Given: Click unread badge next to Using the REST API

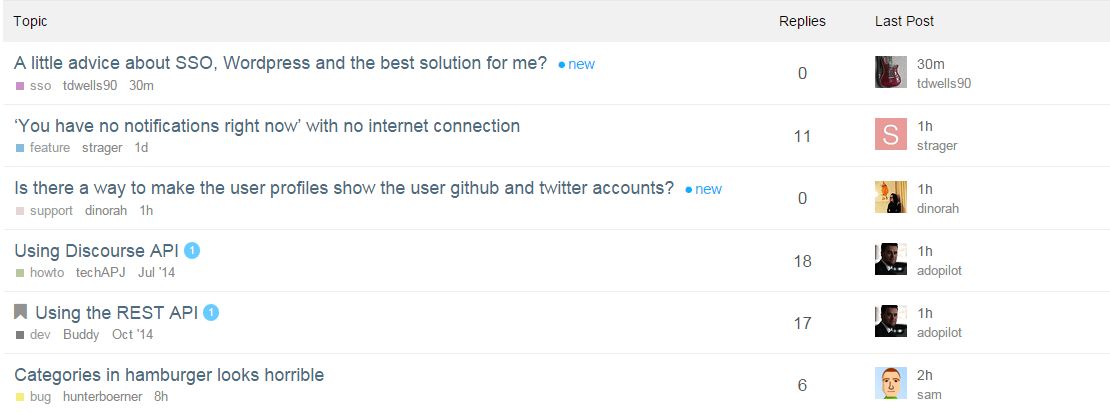Looking at the screenshot, I should click(x=211, y=313).
